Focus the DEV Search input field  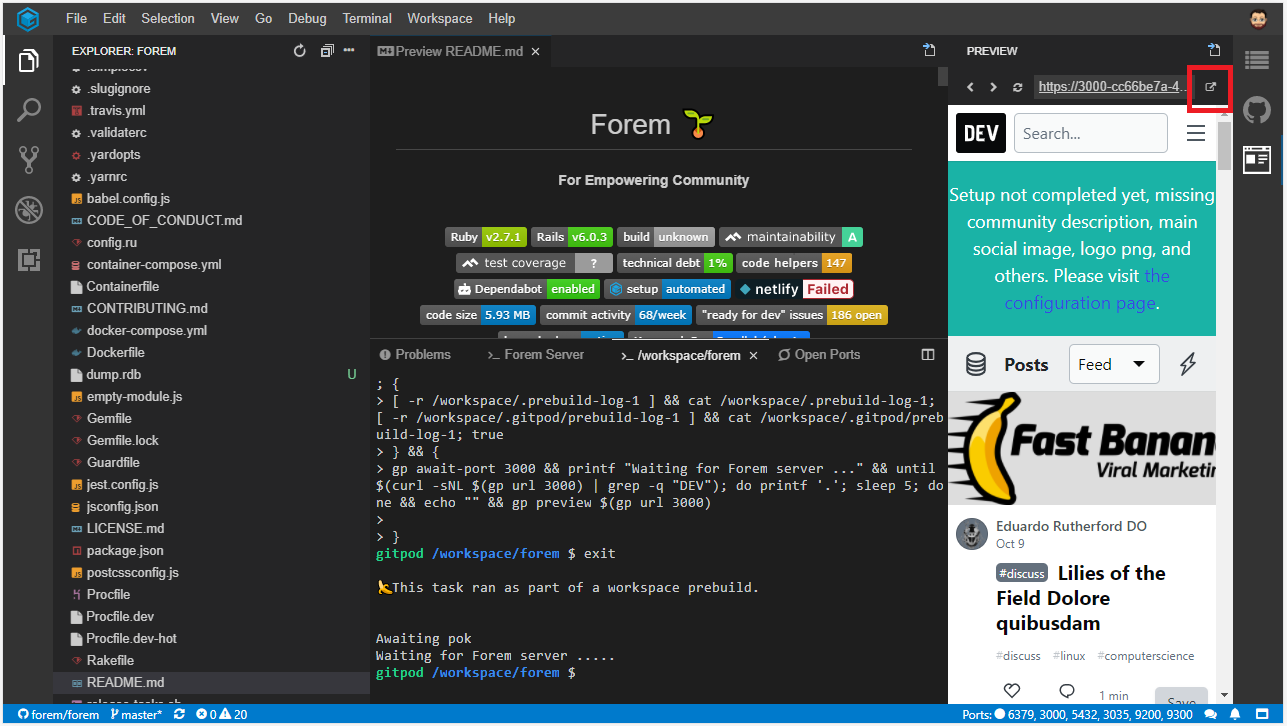coord(1091,133)
